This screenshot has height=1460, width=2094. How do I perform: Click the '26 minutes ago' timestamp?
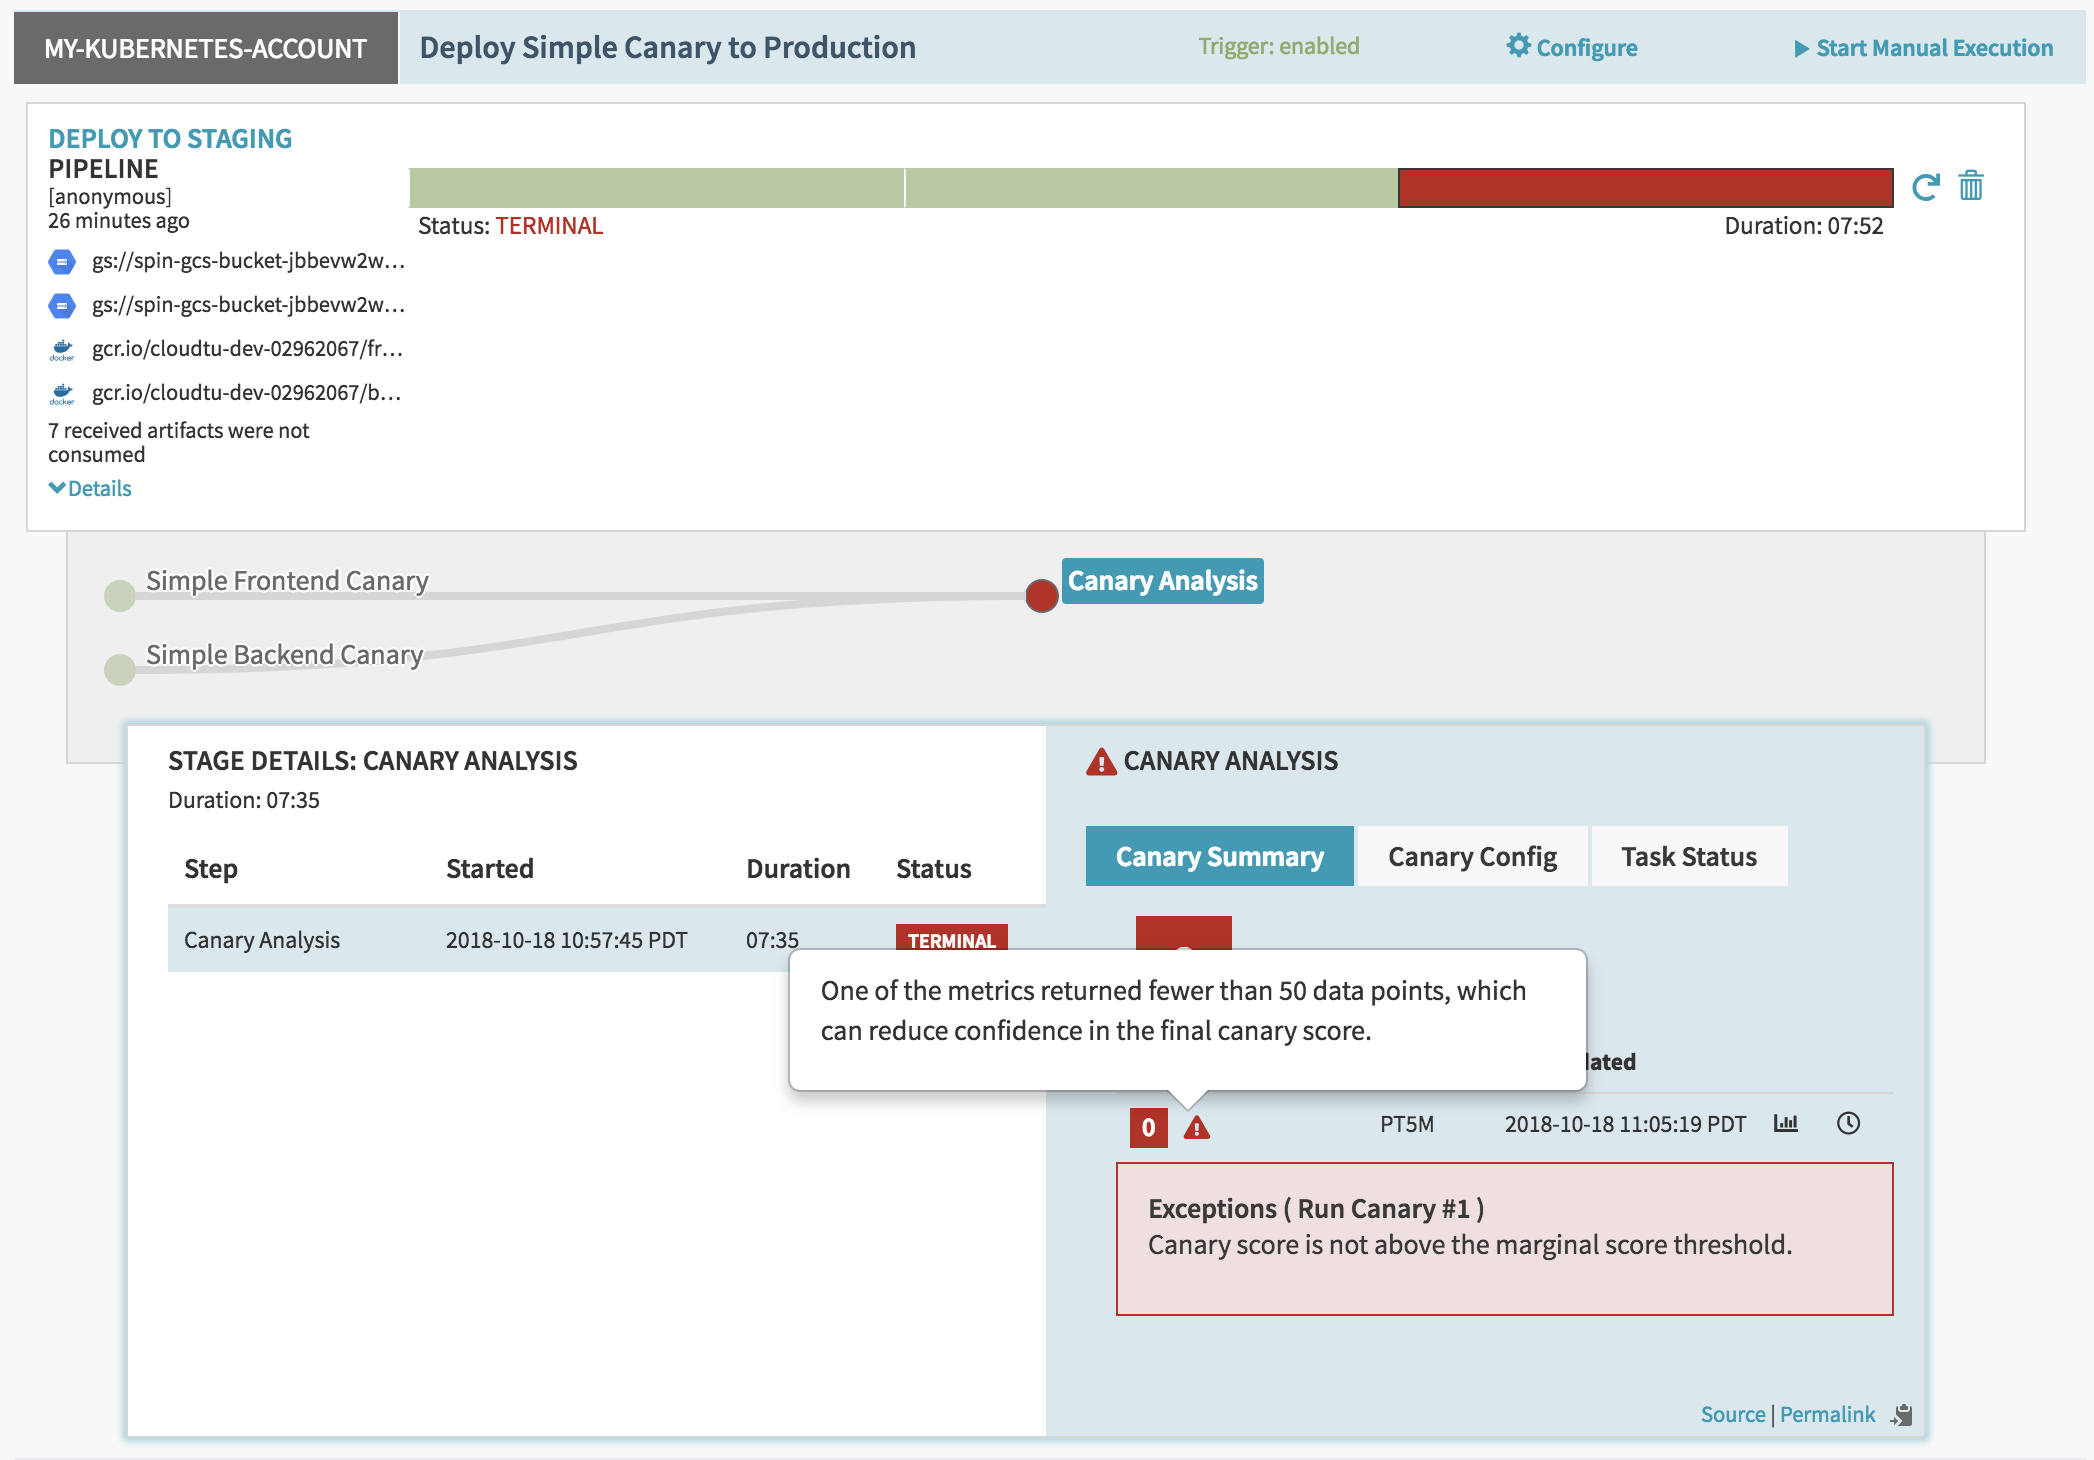(119, 221)
